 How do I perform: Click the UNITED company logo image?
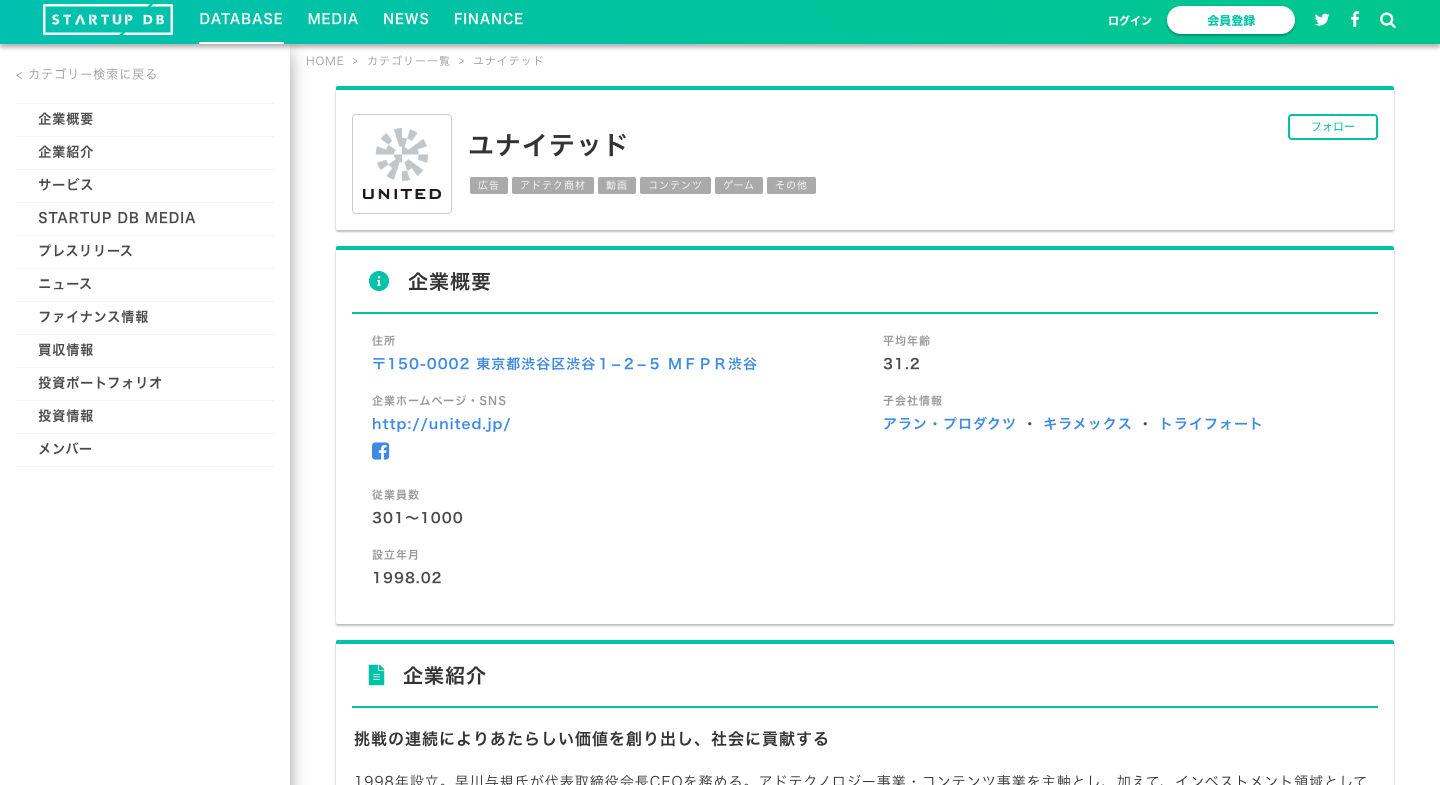[x=402, y=163]
